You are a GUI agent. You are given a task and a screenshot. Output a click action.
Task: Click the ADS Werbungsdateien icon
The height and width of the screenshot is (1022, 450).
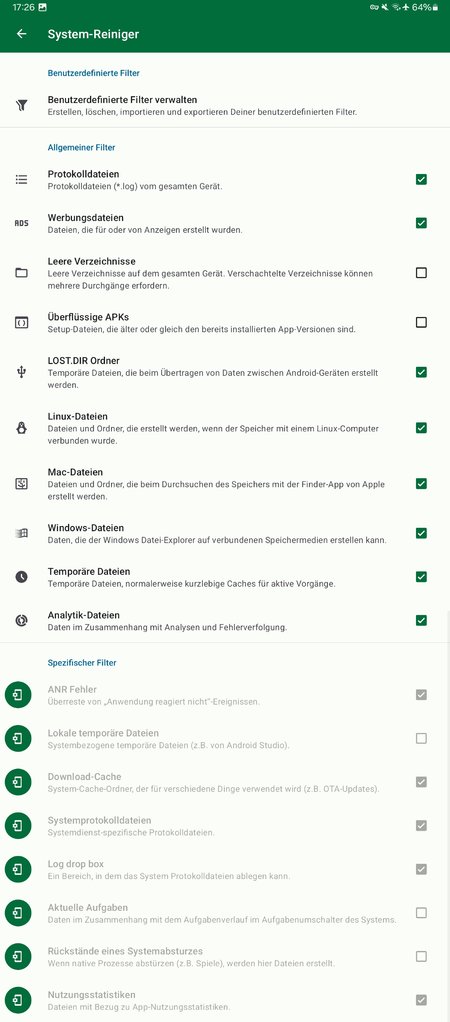[x=22, y=223]
